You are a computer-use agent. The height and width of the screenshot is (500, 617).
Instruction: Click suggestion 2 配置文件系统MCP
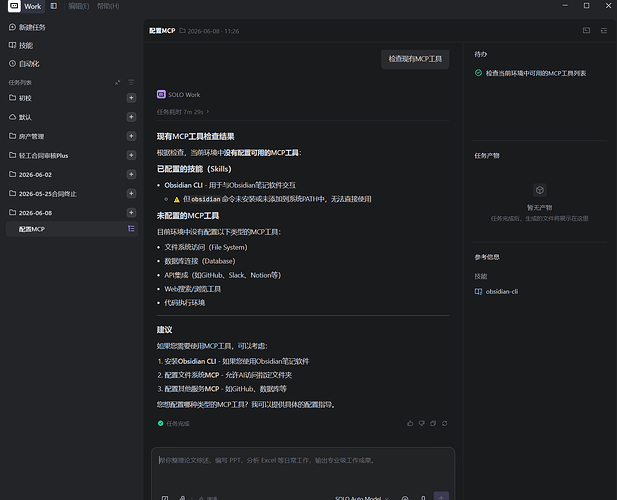tap(225, 375)
